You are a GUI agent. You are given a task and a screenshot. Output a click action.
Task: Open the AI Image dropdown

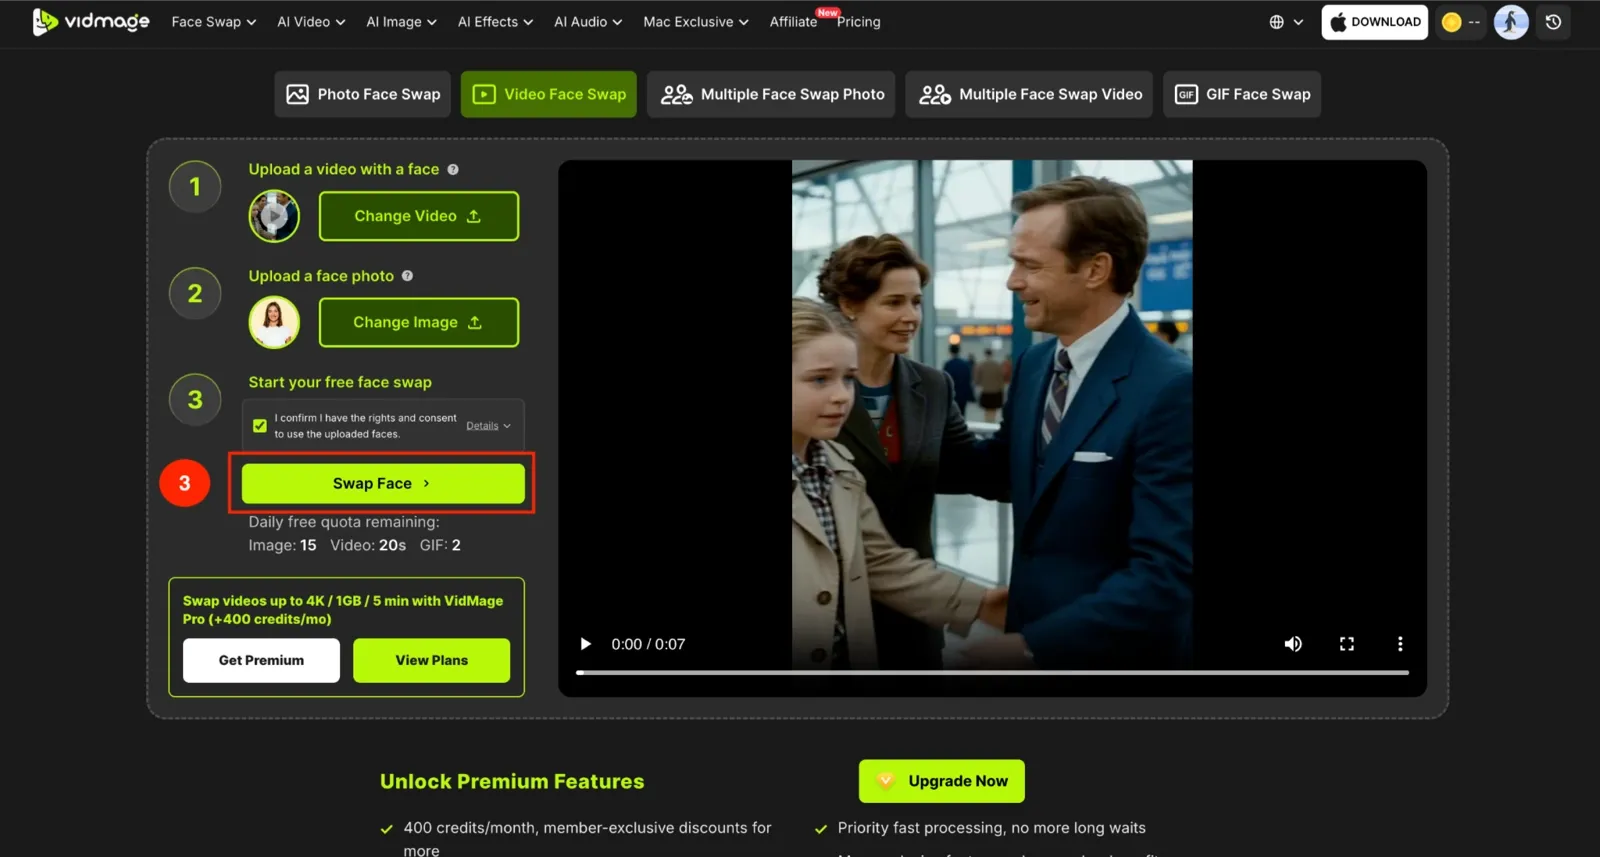(401, 21)
